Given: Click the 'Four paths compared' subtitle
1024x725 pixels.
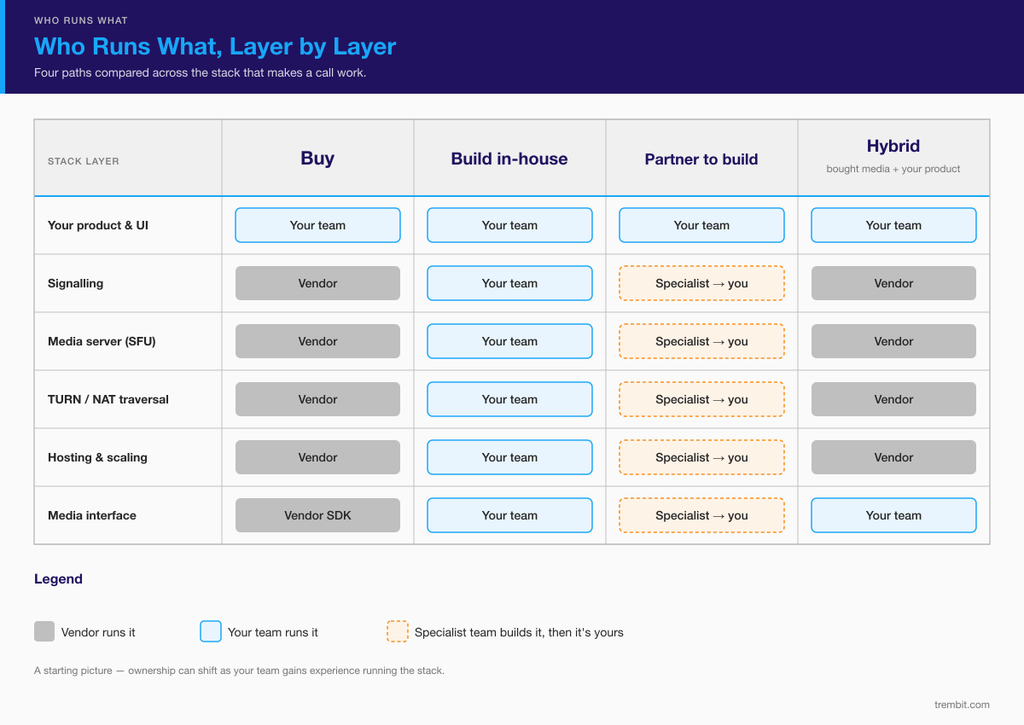Looking at the screenshot, I should coord(200,72).
